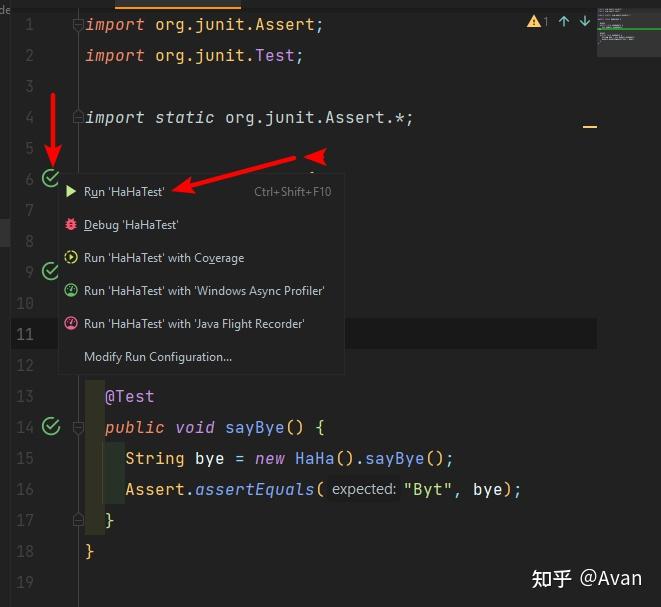
Task: Click the assertEquals method call
Action: point(255,489)
